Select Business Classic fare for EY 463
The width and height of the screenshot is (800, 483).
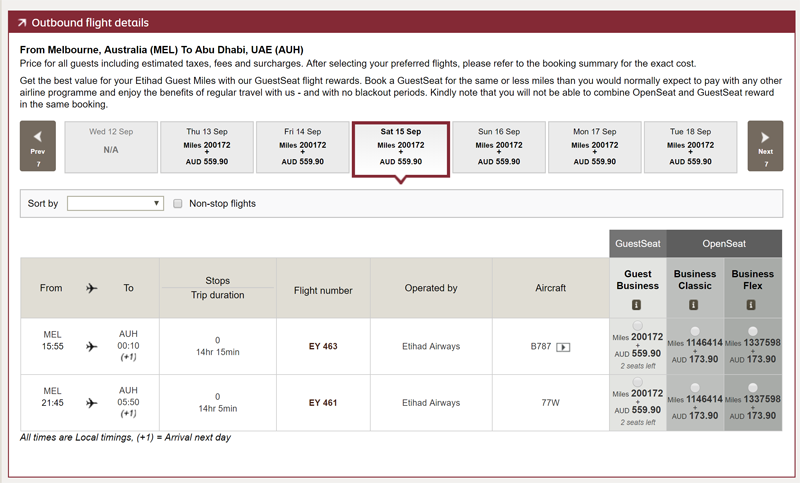[695, 331]
